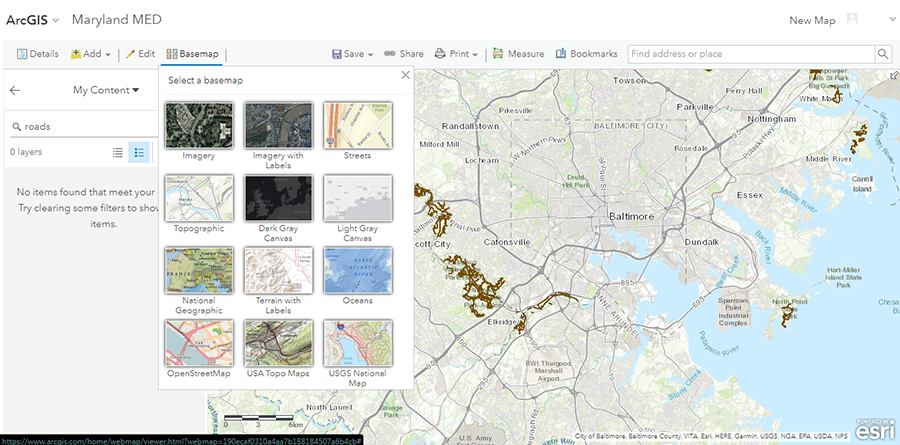Select Terrain with Labels basemap
This screenshot has width=900, height=445.
pyautogui.click(x=278, y=270)
